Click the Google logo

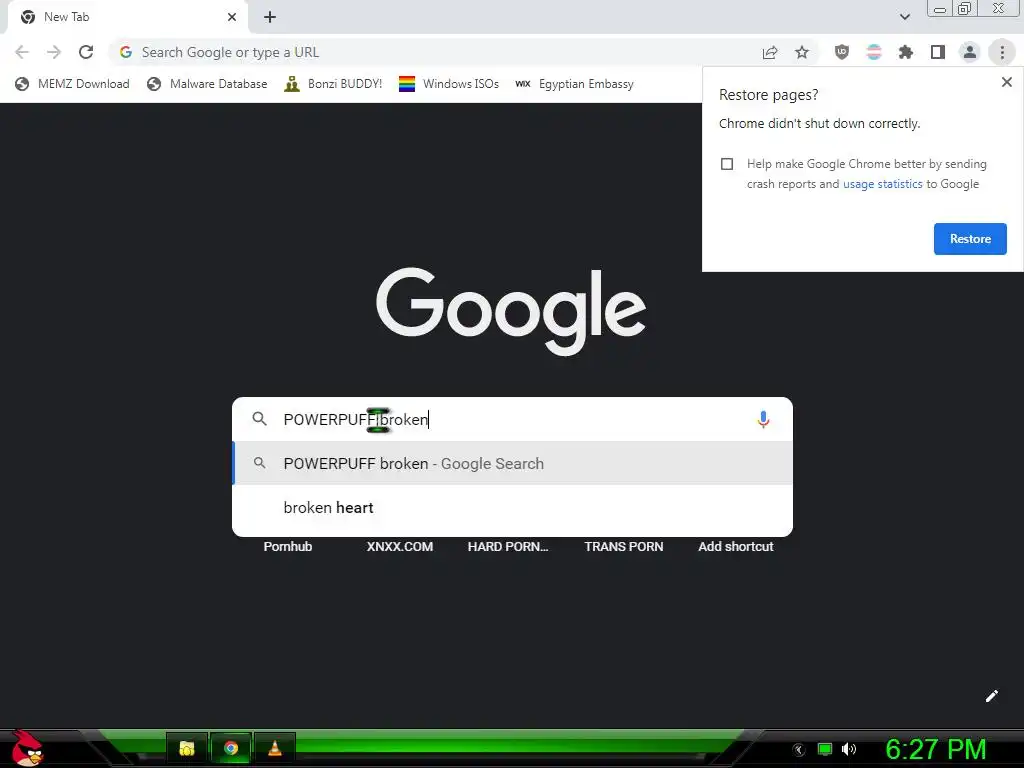[511, 312]
